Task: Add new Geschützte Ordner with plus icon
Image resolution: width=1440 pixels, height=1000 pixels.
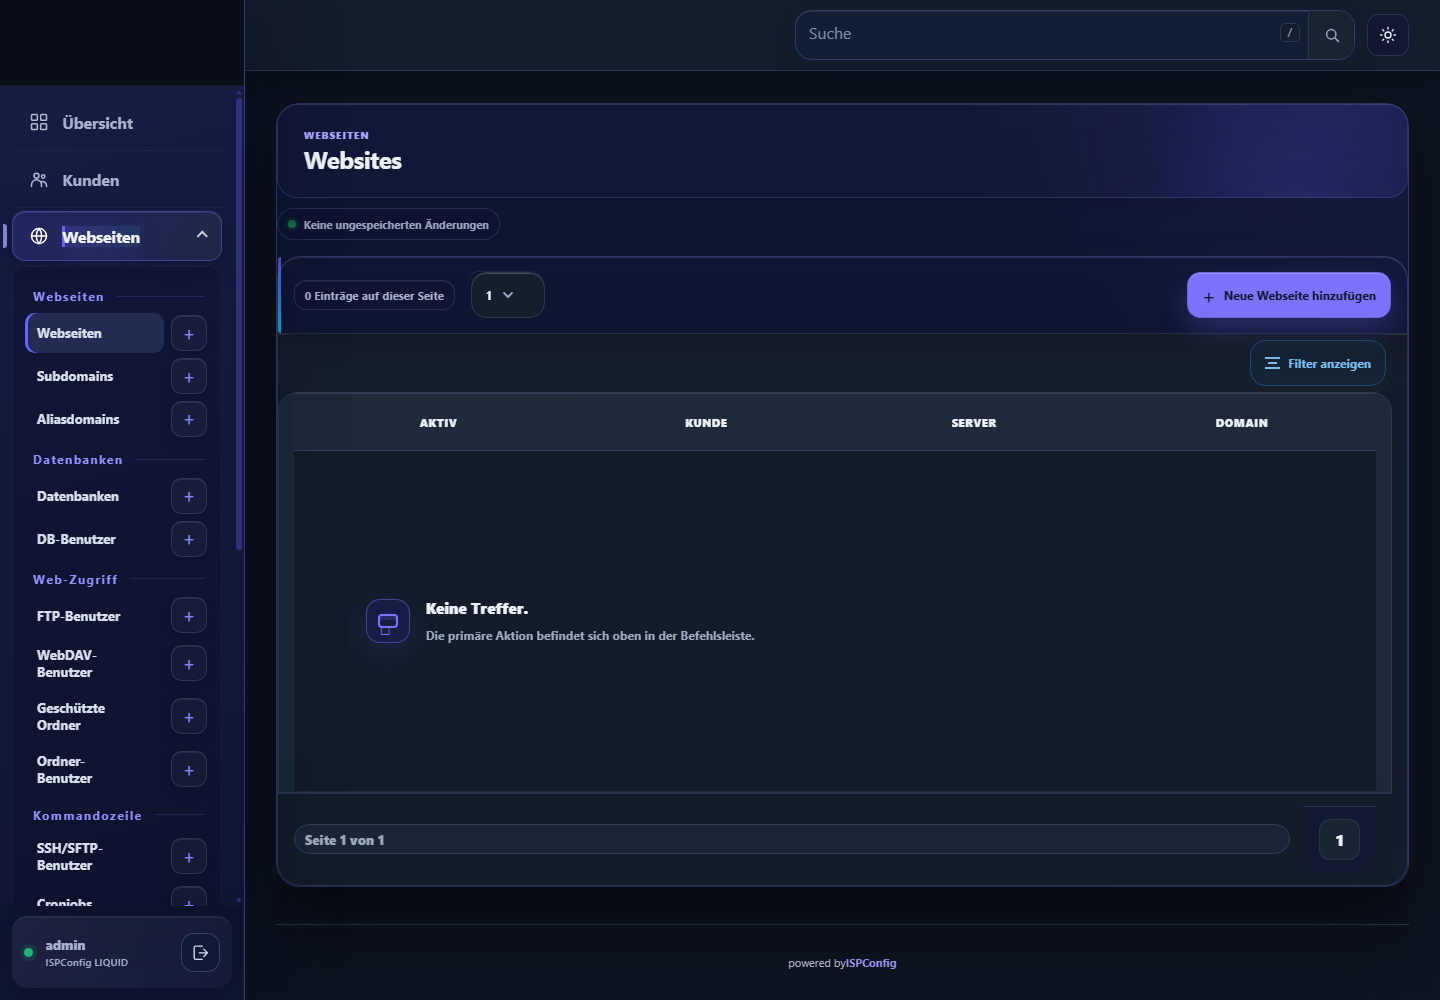Action: pyautogui.click(x=189, y=717)
